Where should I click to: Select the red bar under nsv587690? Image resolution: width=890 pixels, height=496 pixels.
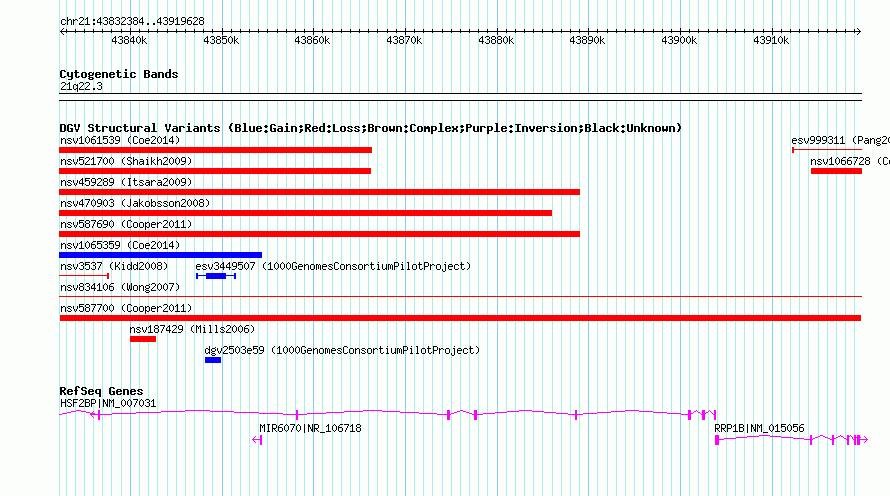coord(320,234)
